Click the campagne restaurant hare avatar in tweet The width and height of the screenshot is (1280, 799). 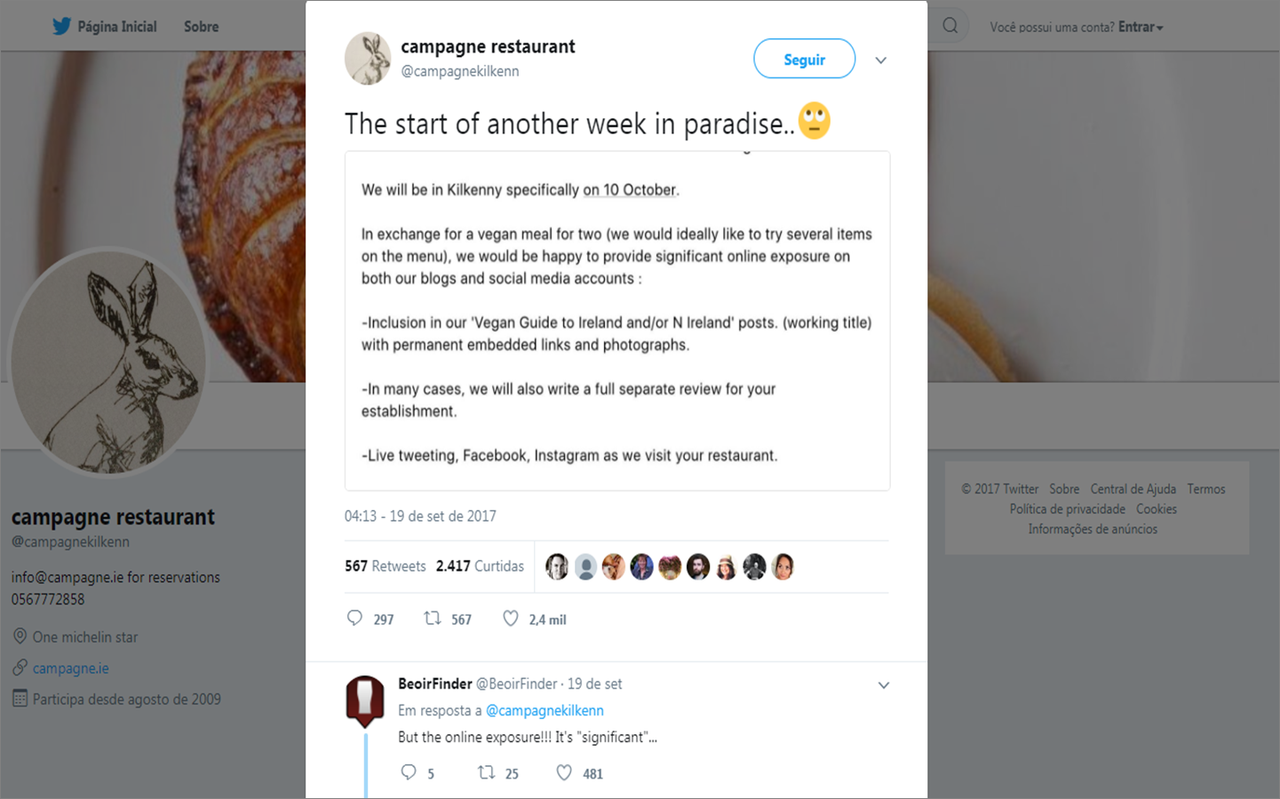368,58
